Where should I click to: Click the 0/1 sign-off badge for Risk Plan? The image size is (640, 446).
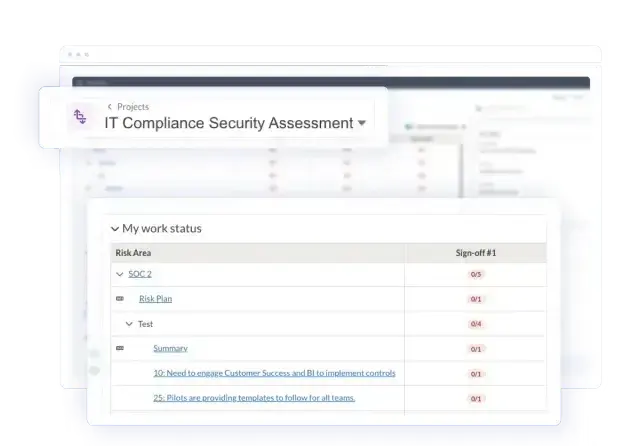click(x=476, y=299)
